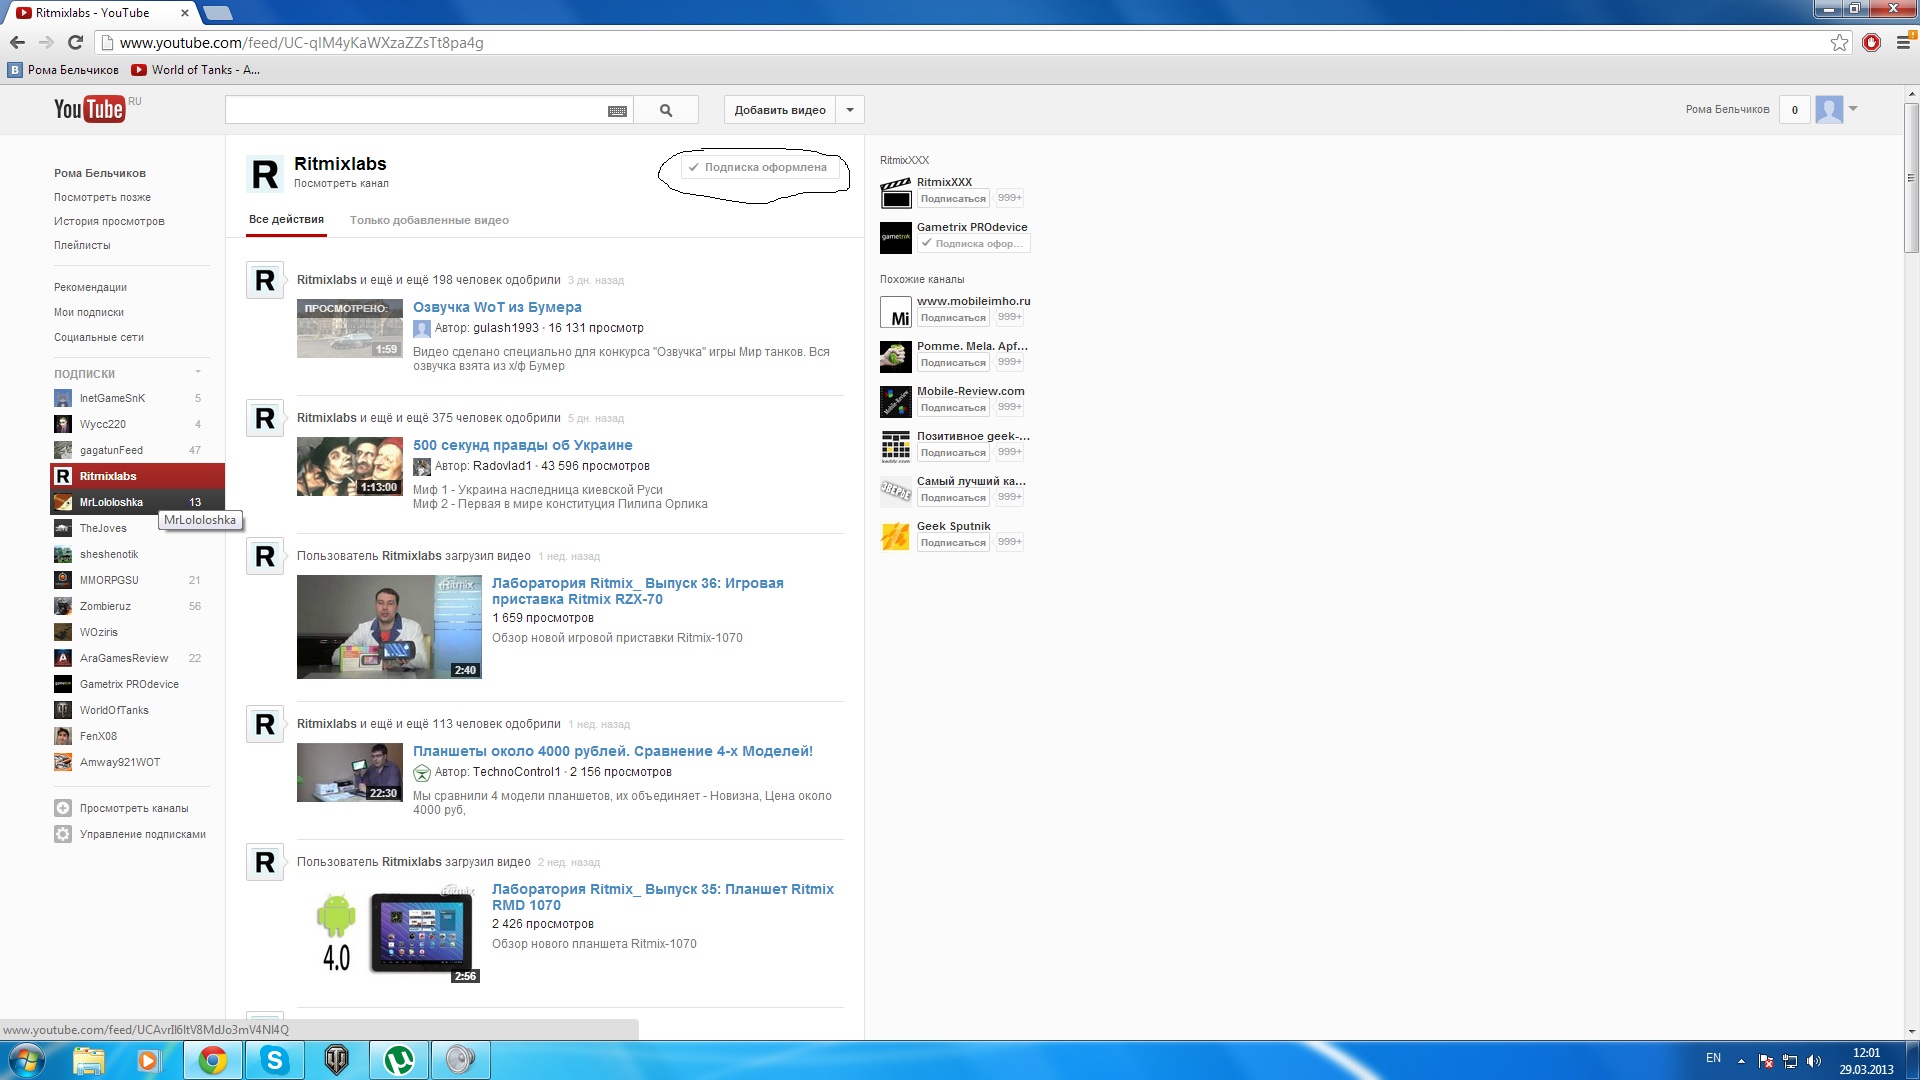Switch to Только добавленные видео tab
The height and width of the screenshot is (1080, 1920).
coord(429,220)
